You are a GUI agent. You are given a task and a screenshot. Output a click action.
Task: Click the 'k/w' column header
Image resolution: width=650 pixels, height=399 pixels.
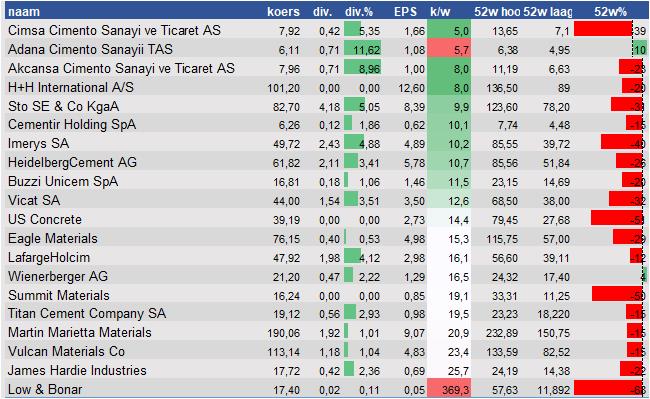440,12
